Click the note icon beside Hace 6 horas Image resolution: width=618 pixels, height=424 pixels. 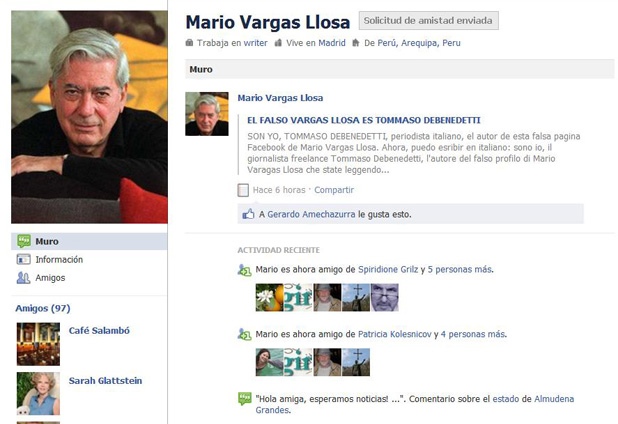point(243,190)
